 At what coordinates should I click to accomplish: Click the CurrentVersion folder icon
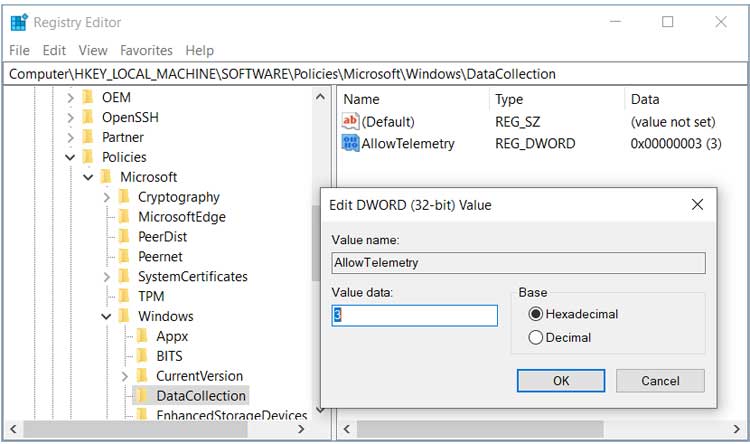[143, 376]
